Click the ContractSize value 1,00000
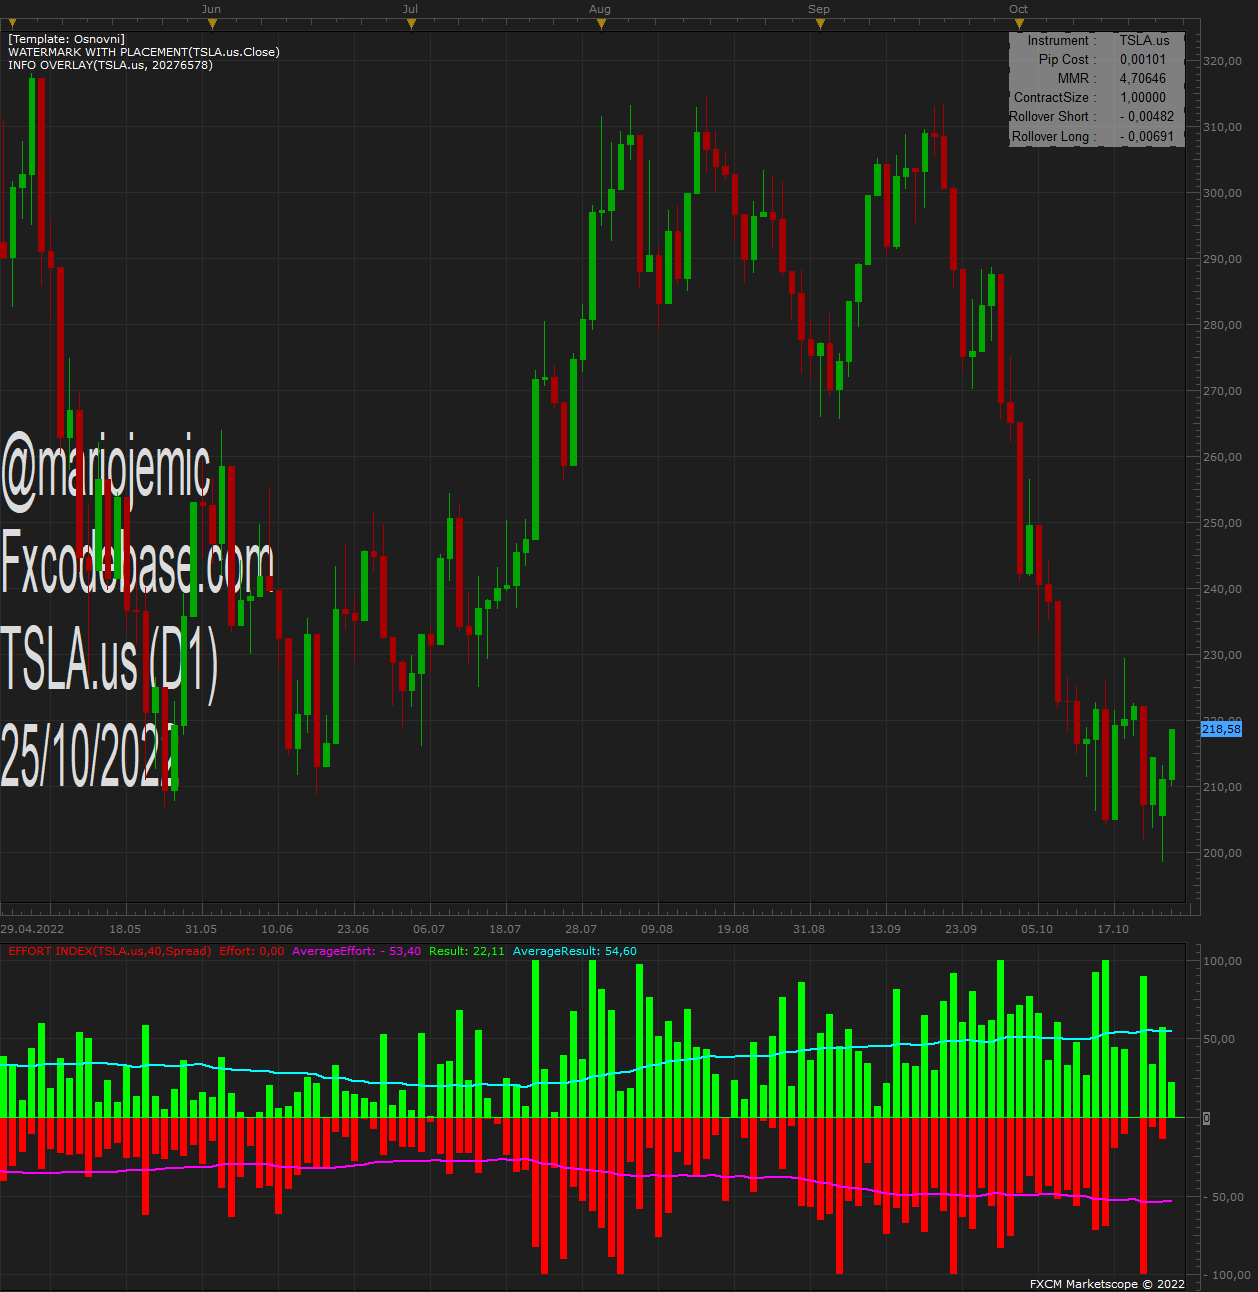This screenshot has width=1258, height=1292. click(x=1143, y=97)
